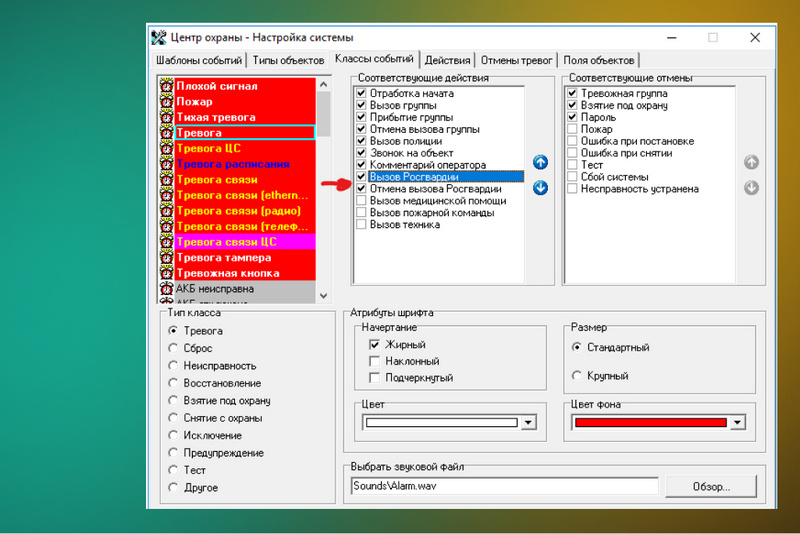800x534 pixels.
Task: Click the blue move-up arrow for actions
Action: (x=540, y=162)
